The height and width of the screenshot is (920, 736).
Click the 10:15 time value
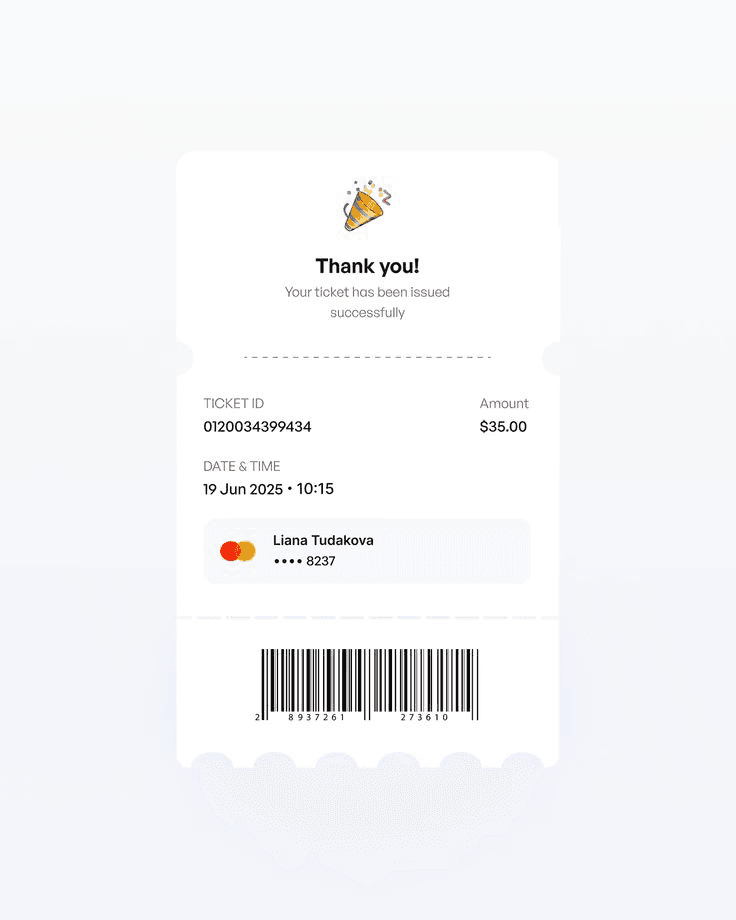click(315, 489)
